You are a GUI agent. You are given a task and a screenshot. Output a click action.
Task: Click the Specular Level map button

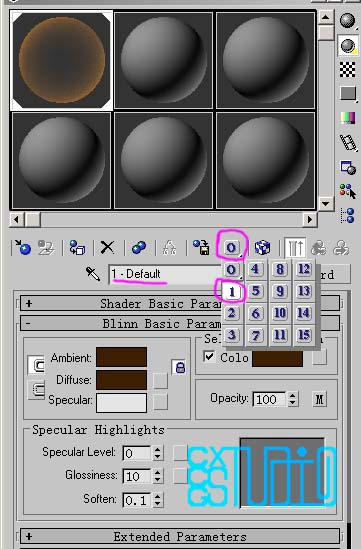(x=180, y=453)
